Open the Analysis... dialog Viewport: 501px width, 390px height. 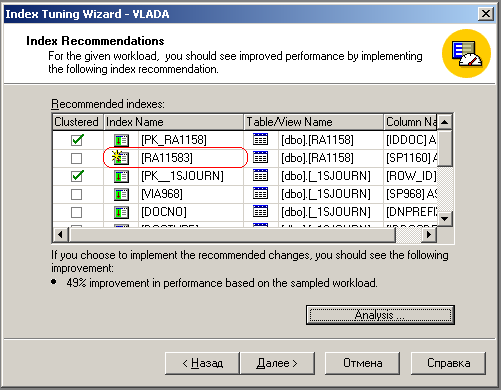(x=380, y=315)
